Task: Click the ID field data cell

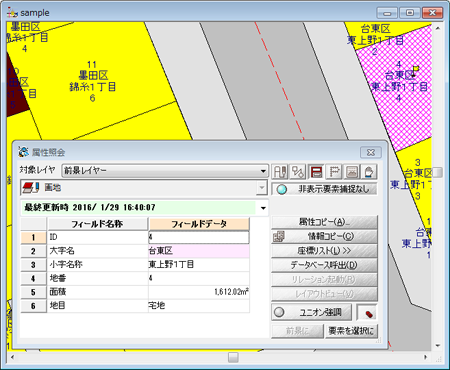Action: 199,237
